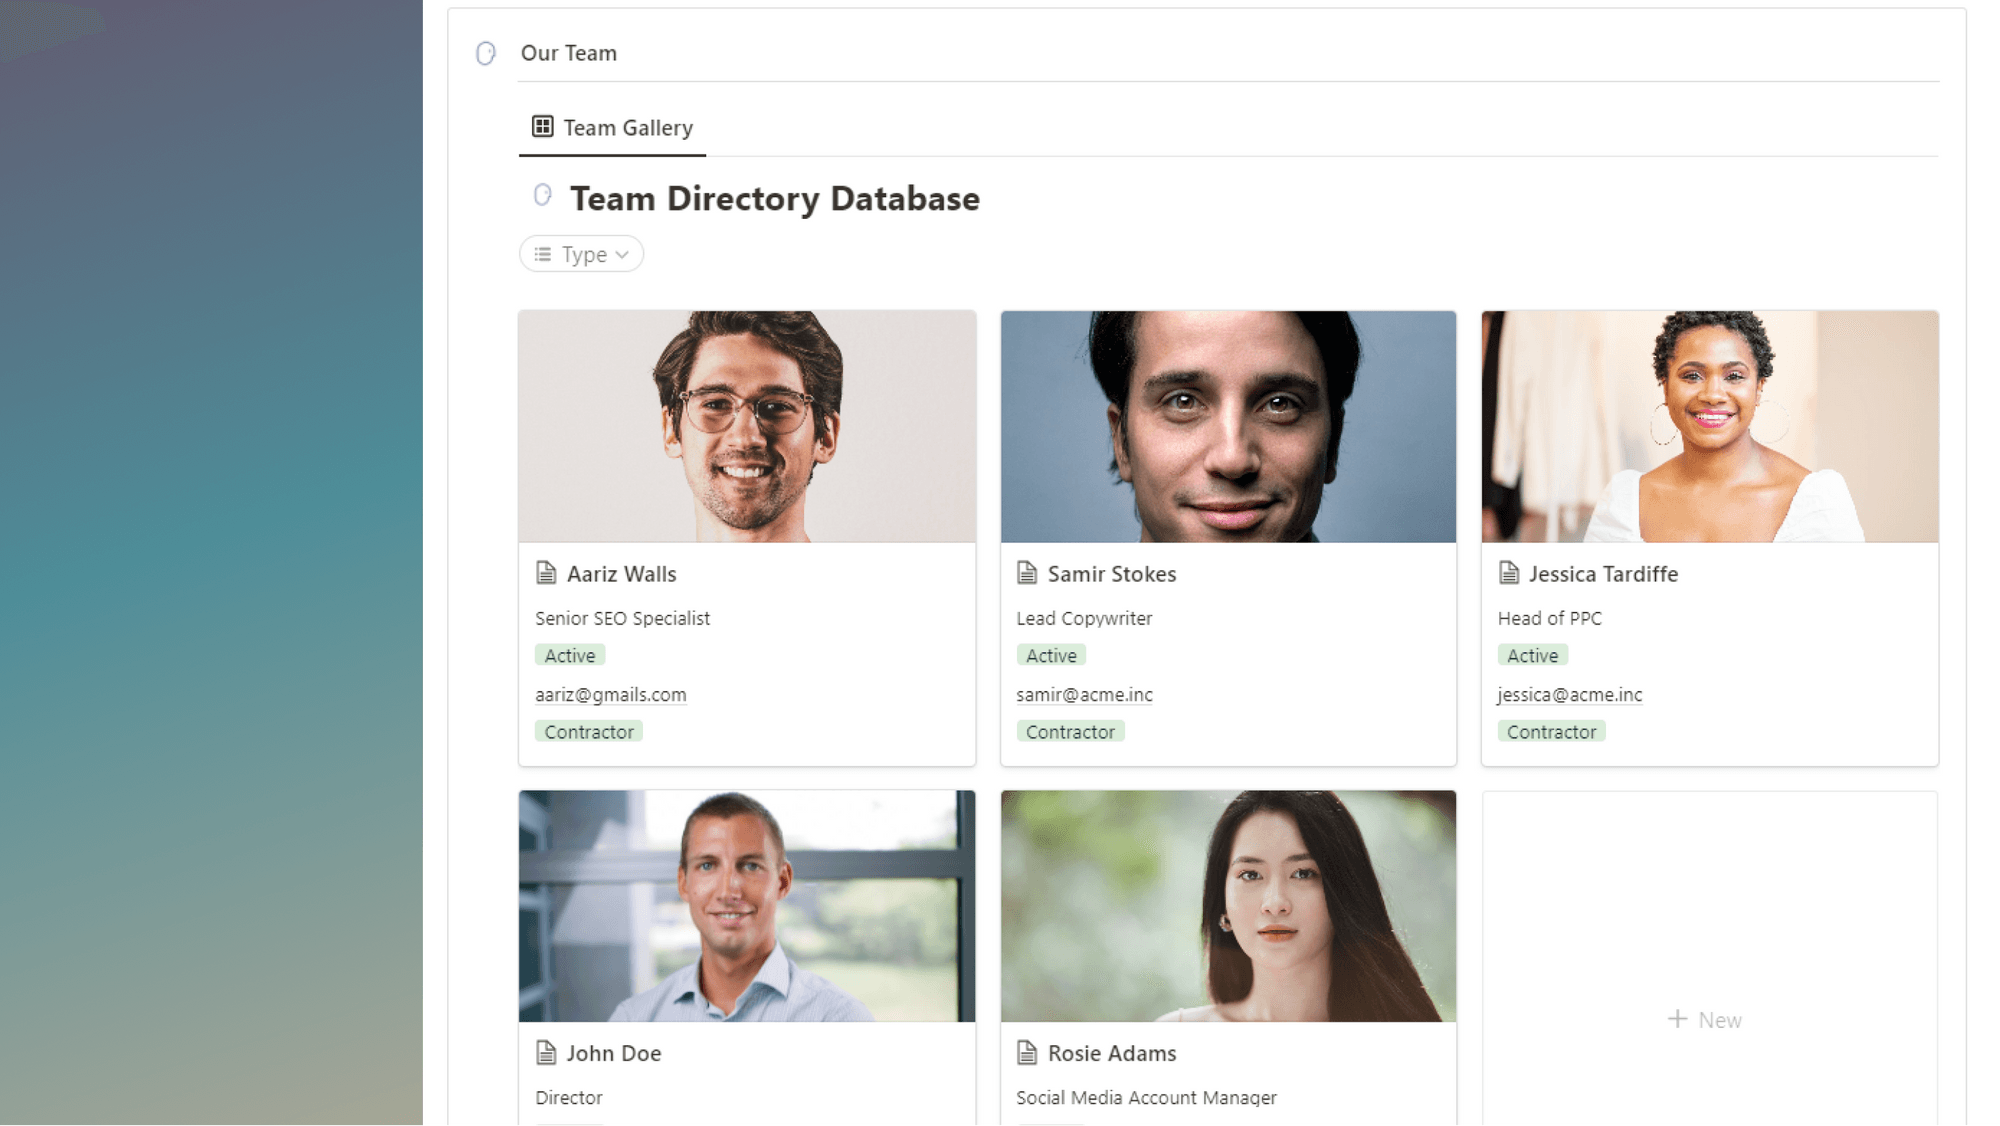2000x1126 pixels.
Task: Click the Team Gallery grid view icon
Action: [x=542, y=127]
